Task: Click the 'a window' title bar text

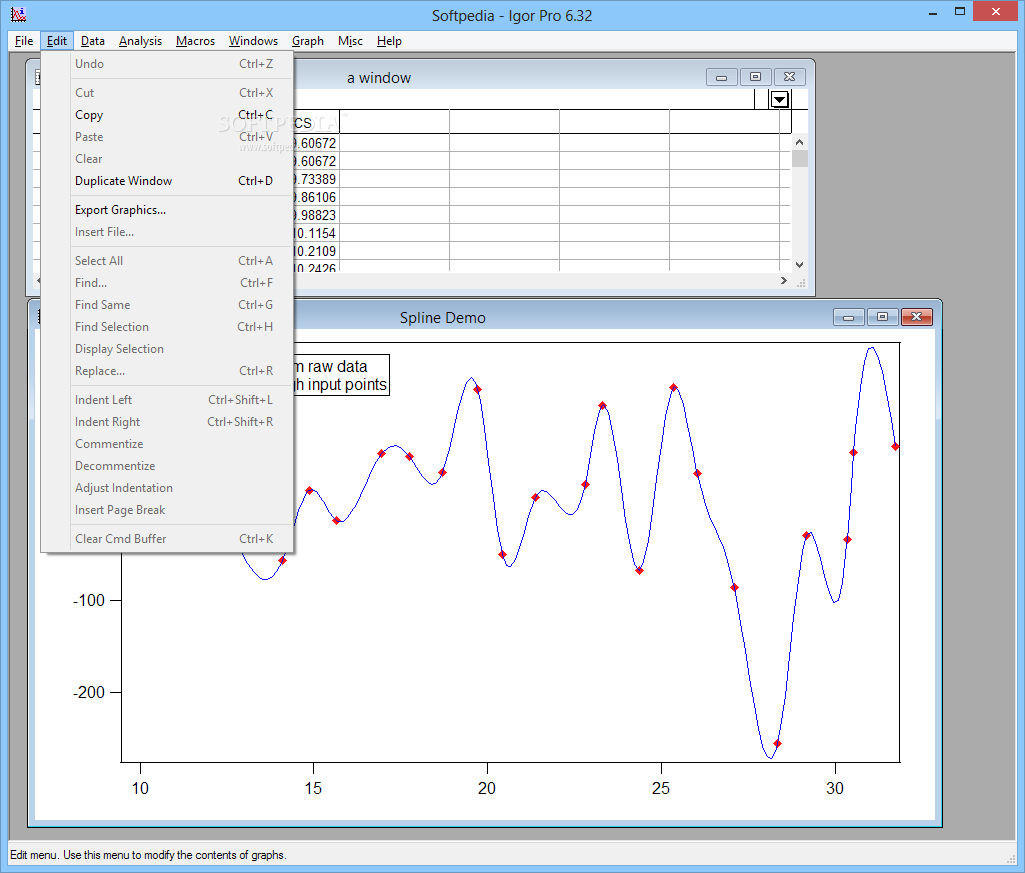Action: click(378, 78)
